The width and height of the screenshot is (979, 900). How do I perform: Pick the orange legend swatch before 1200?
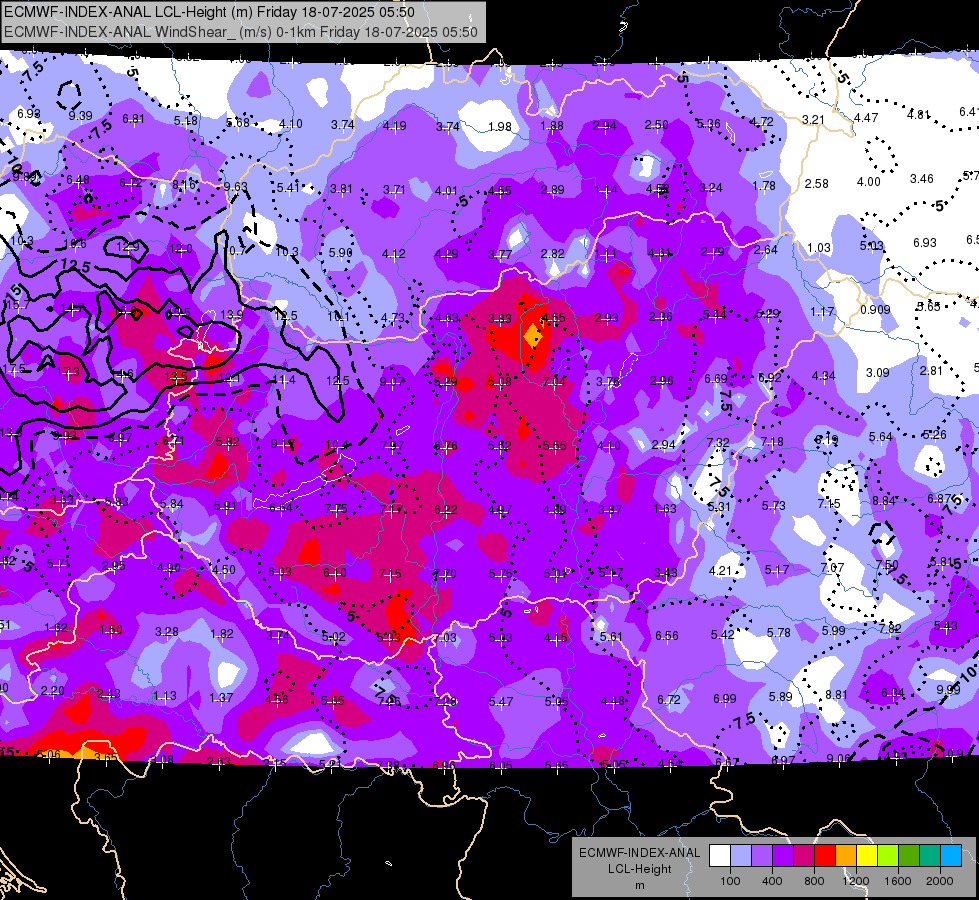click(x=846, y=856)
